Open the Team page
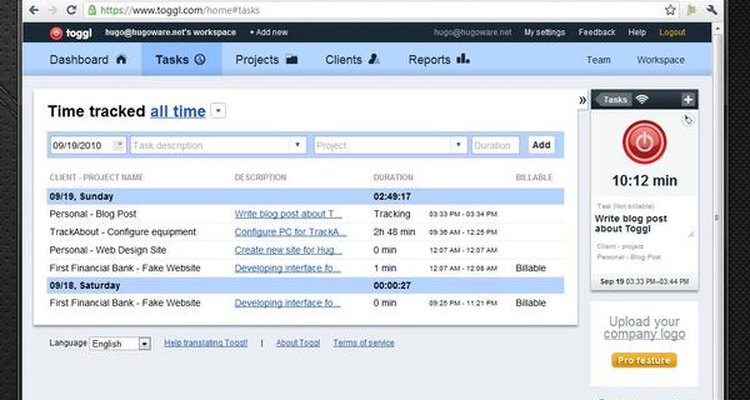The width and height of the screenshot is (750, 400). tap(598, 60)
